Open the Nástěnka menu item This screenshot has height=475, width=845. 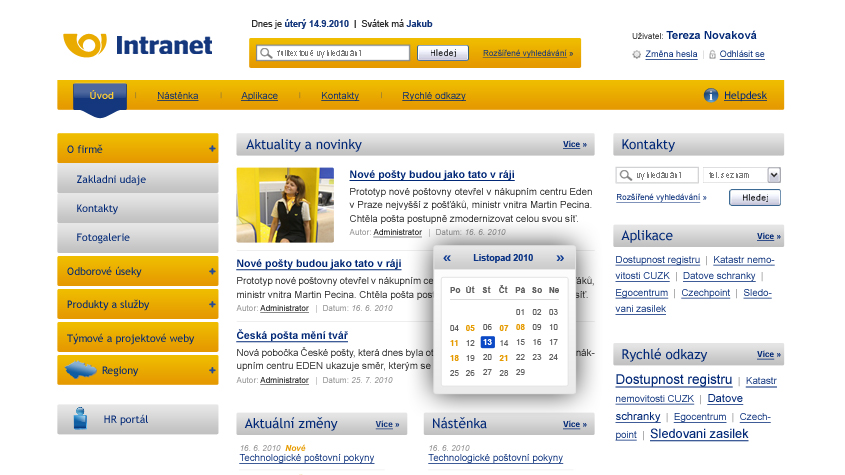click(x=177, y=96)
